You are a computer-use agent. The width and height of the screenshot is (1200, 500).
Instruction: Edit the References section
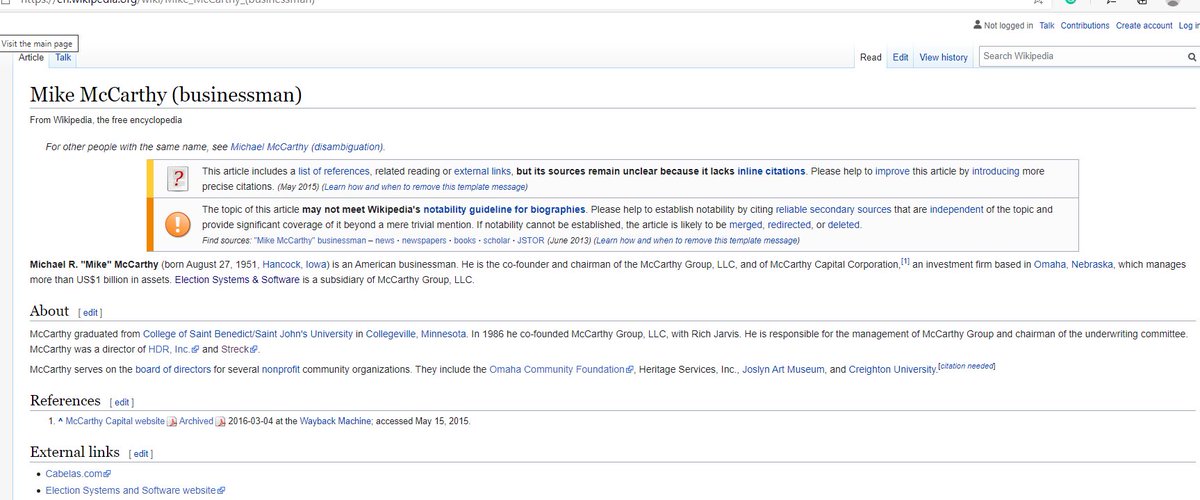tap(120, 402)
